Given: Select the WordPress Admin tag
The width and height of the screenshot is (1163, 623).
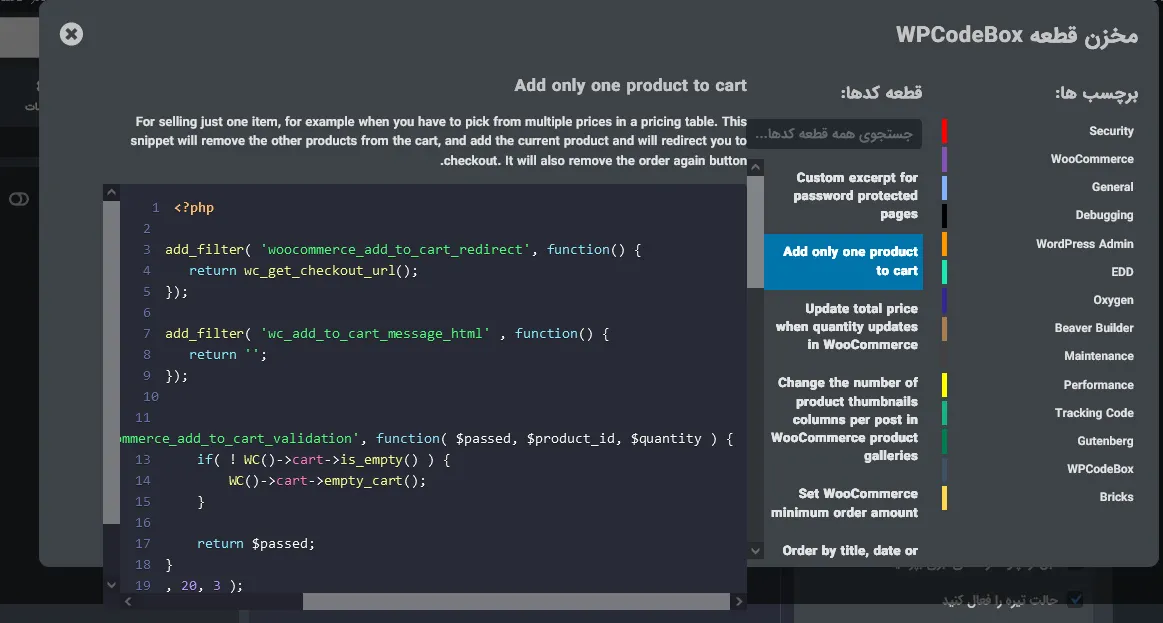Looking at the screenshot, I should point(1084,244).
